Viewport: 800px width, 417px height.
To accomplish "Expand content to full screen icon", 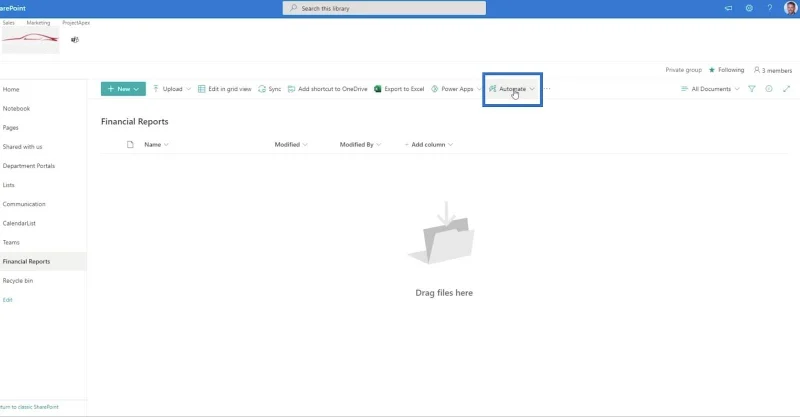I will tap(786, 89).
